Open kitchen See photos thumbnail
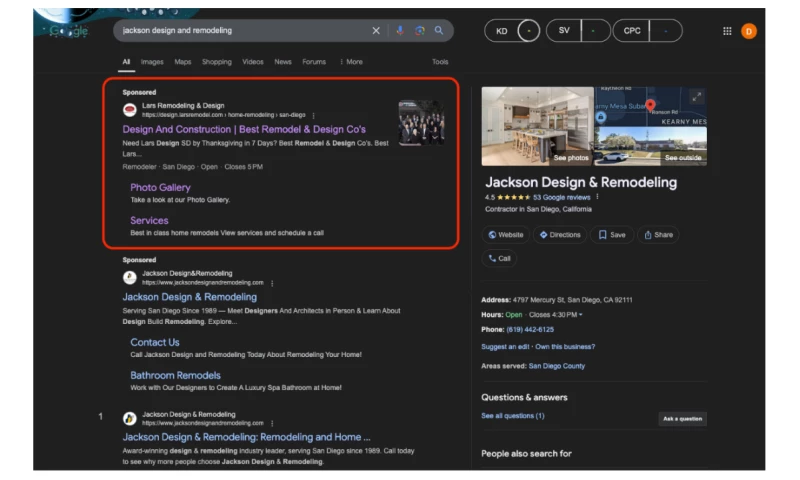This screenshot has height=480, width=800. point(537,126)
